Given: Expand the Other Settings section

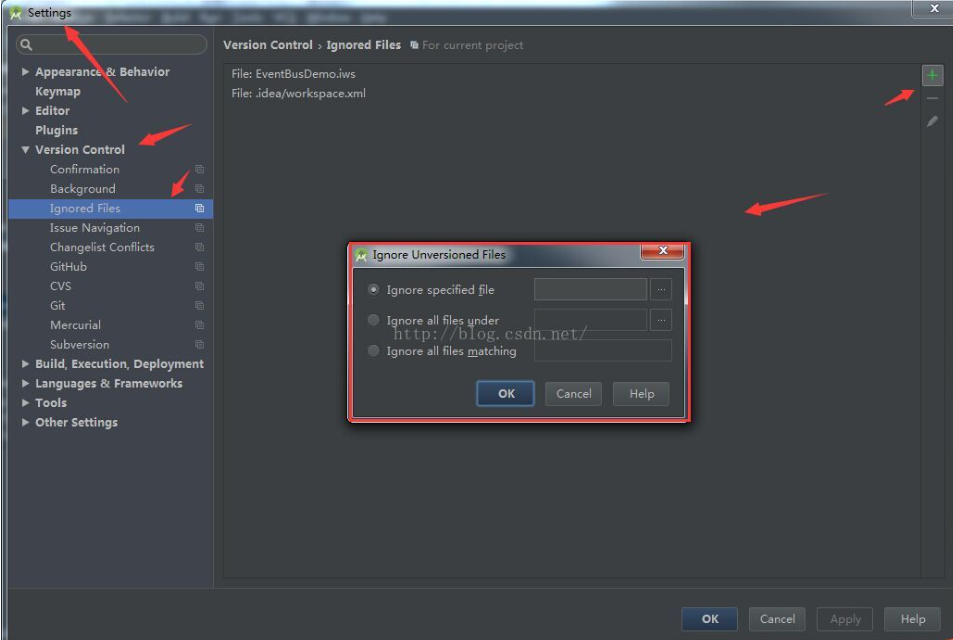Looking at the screenshot, I should tap(25, 422).
